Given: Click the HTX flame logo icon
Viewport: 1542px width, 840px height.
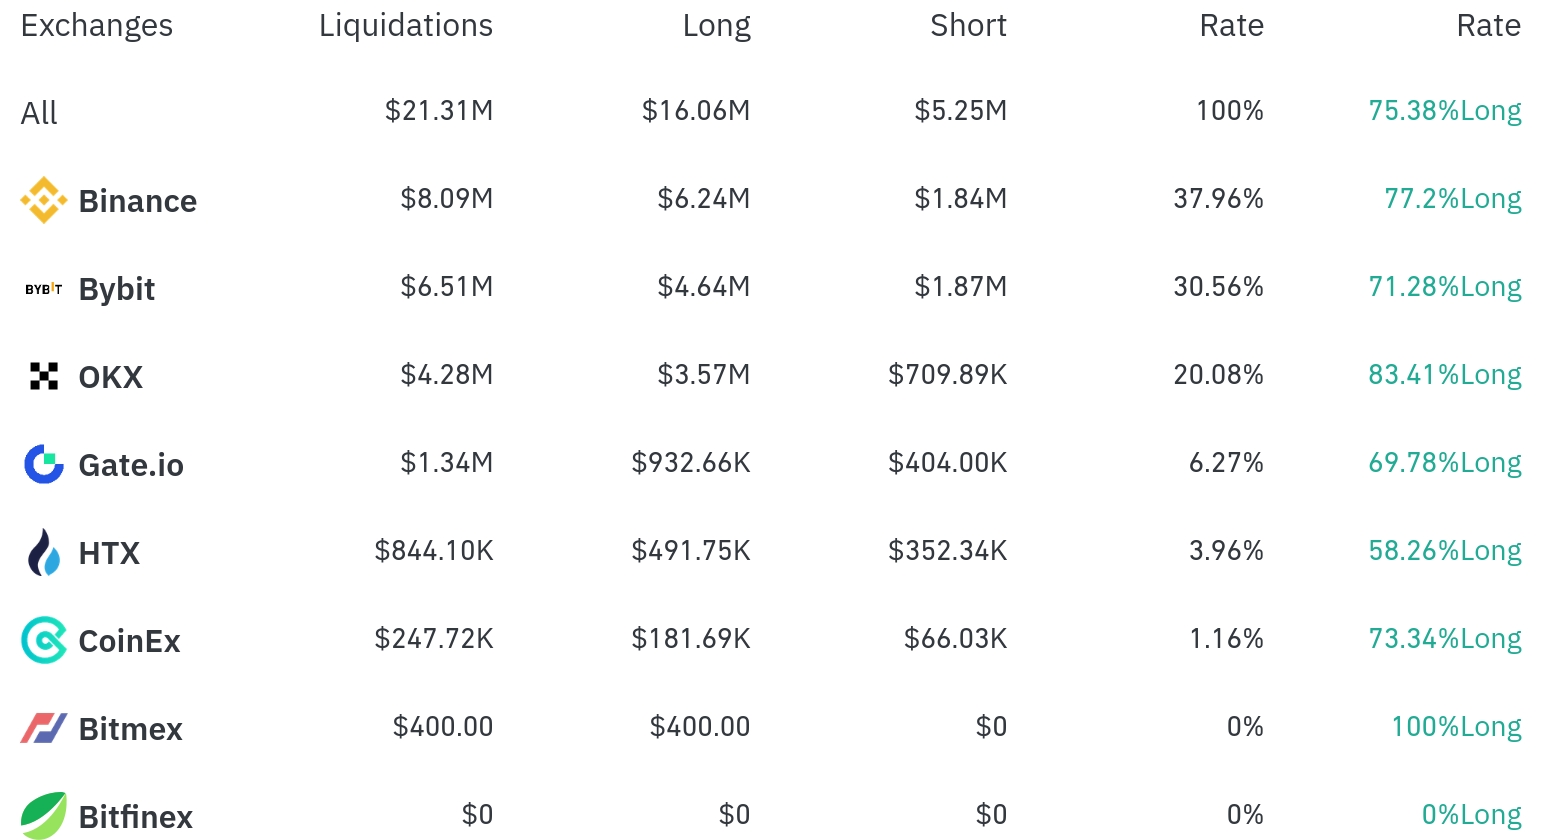Looking at the screenshot, I should (44, 552).
